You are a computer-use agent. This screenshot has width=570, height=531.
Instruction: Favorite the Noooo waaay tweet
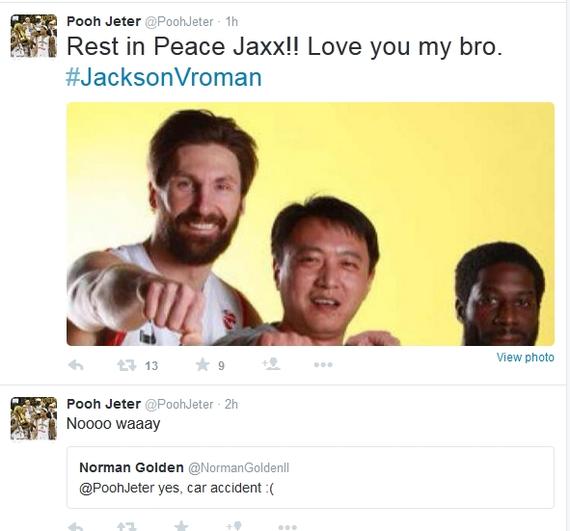[x=181, y=526]
